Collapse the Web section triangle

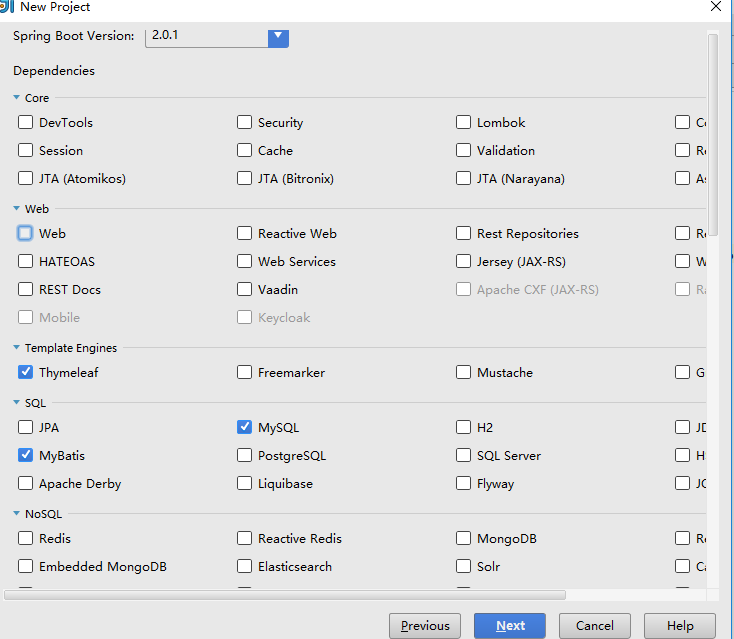point(16,208)
